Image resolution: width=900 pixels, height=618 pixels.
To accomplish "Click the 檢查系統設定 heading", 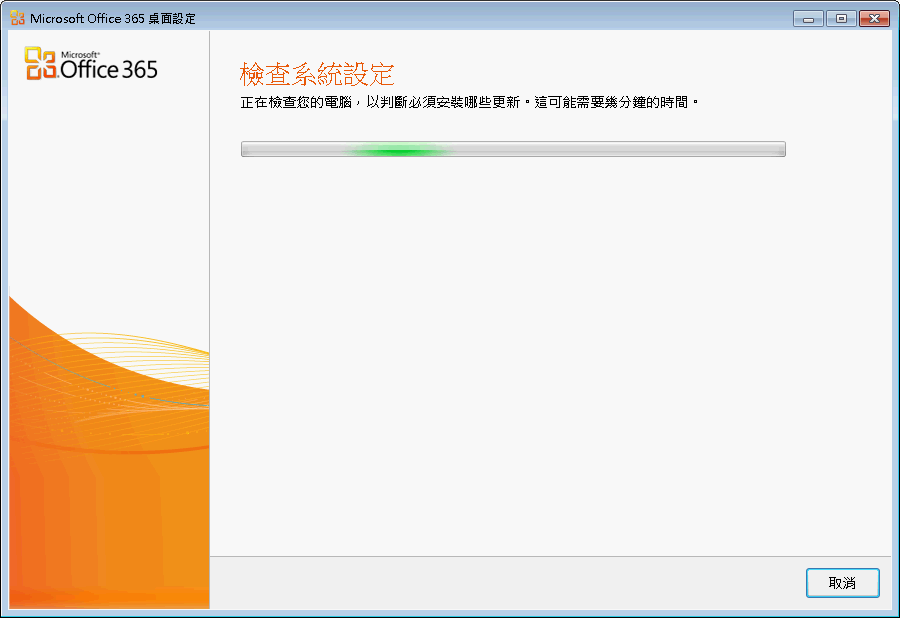I will (317, 74).
